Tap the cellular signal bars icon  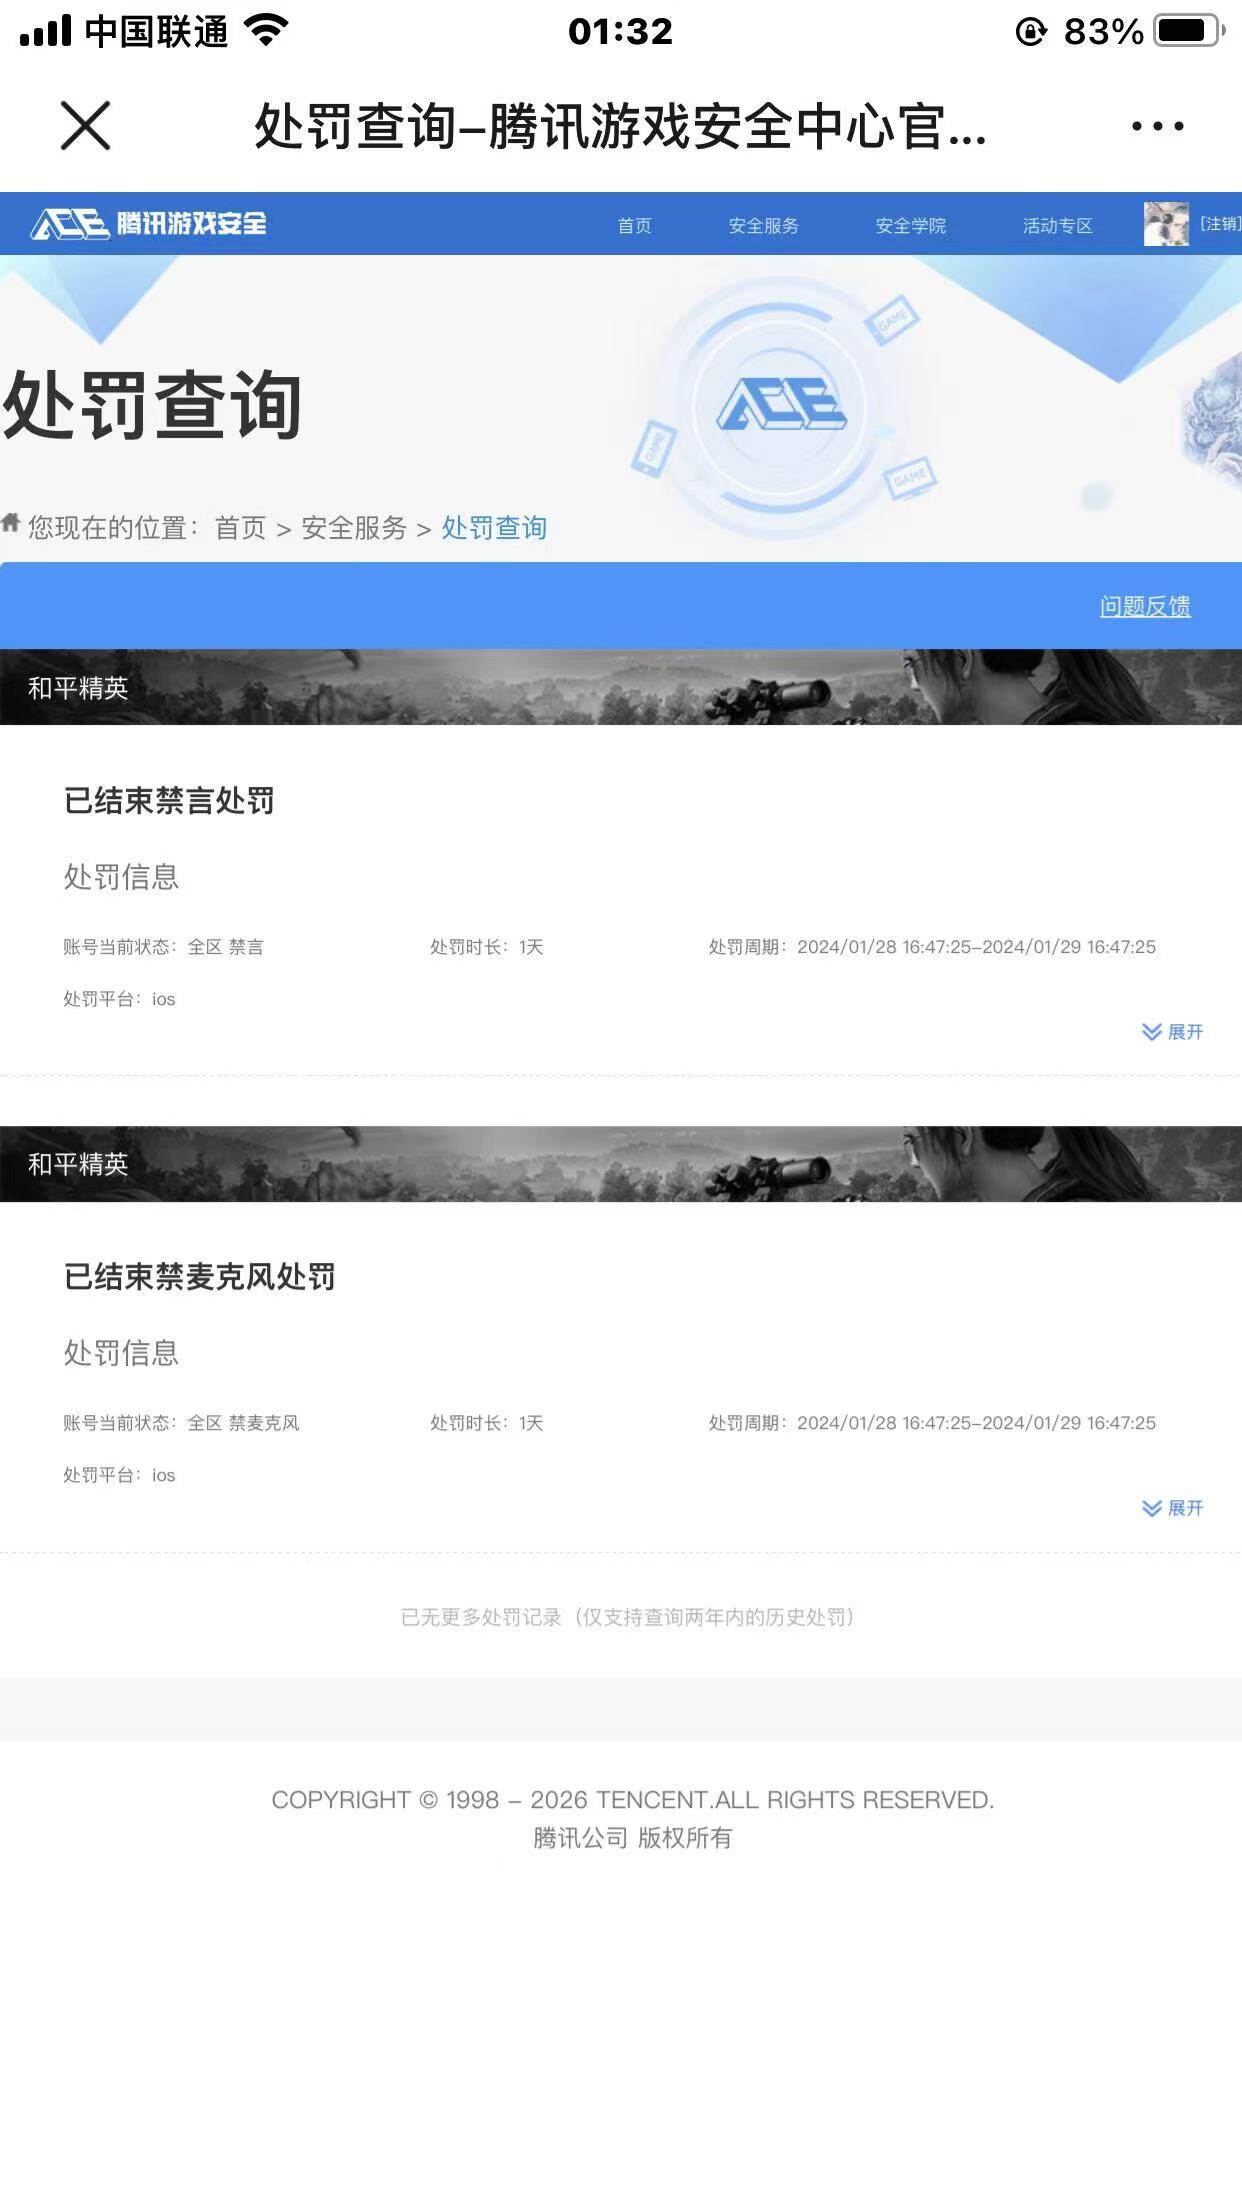click(x=46, y=31)
